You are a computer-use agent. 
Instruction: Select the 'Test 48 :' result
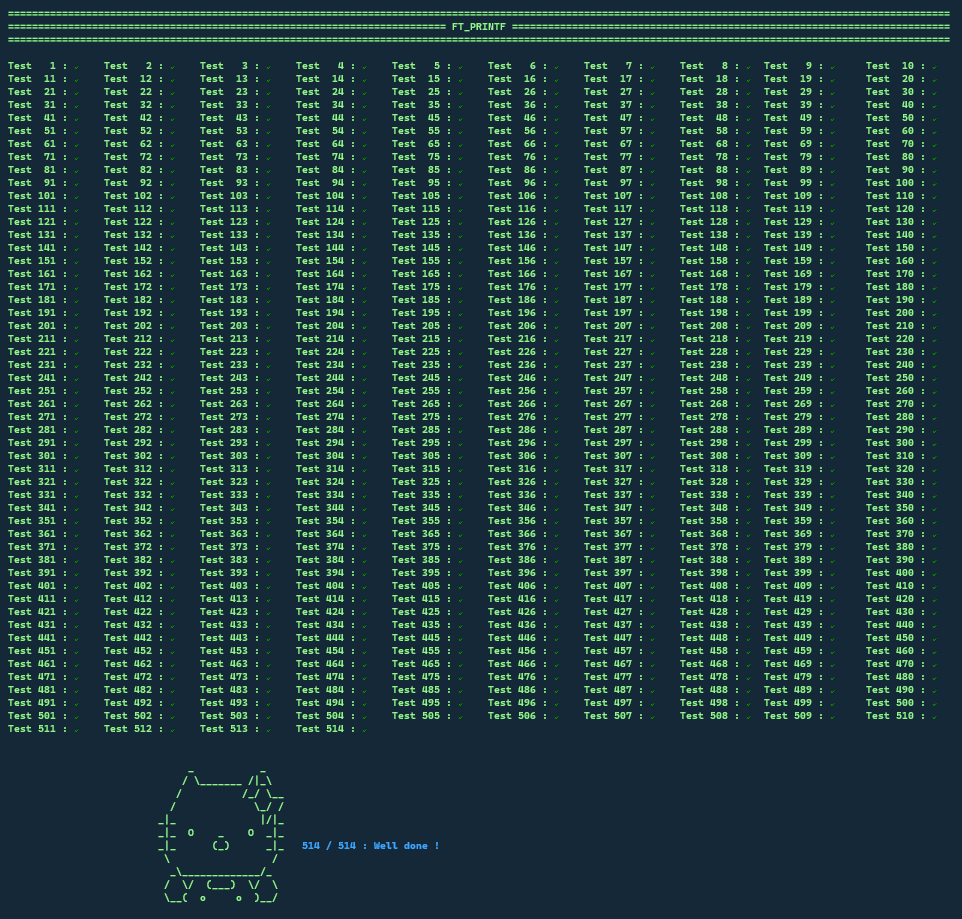709,118
